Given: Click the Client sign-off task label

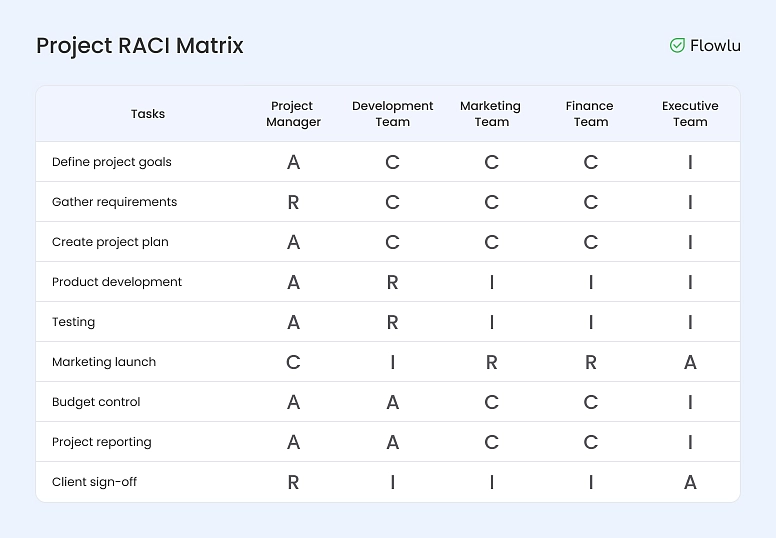Looking at the screenshot, I should [x=94, y=482].
